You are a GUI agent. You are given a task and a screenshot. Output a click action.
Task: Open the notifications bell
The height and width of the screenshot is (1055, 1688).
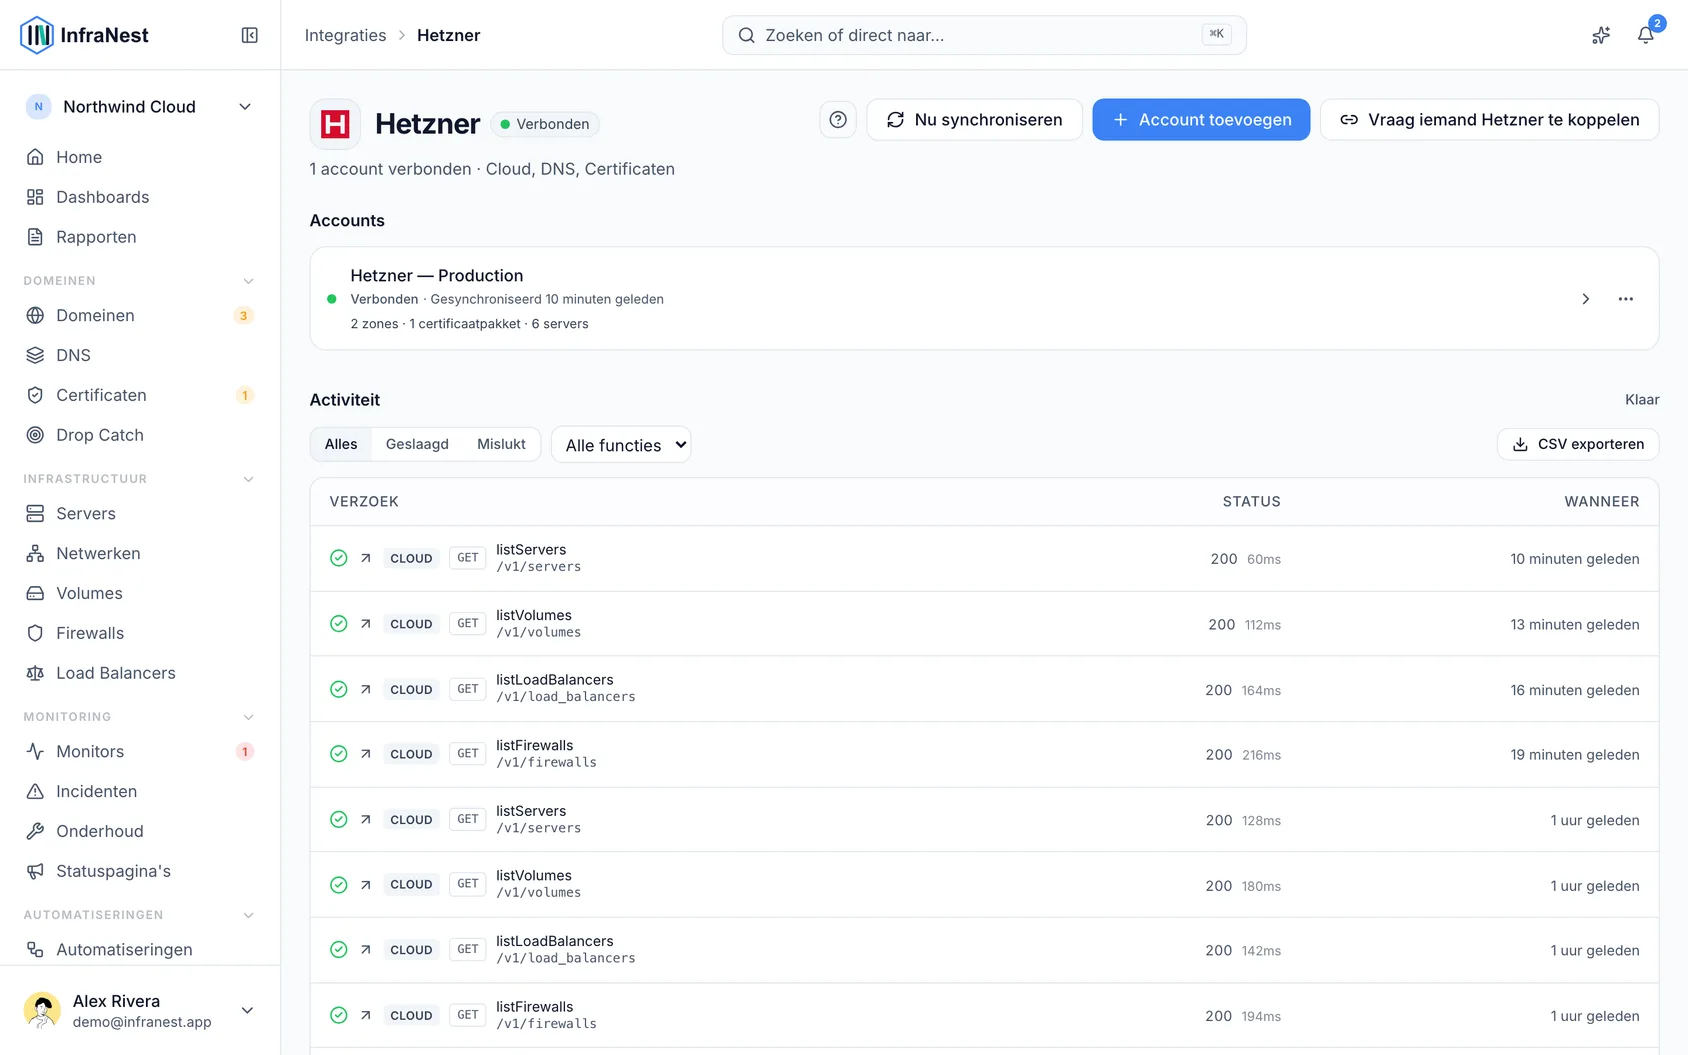(x=1645, y=35)
